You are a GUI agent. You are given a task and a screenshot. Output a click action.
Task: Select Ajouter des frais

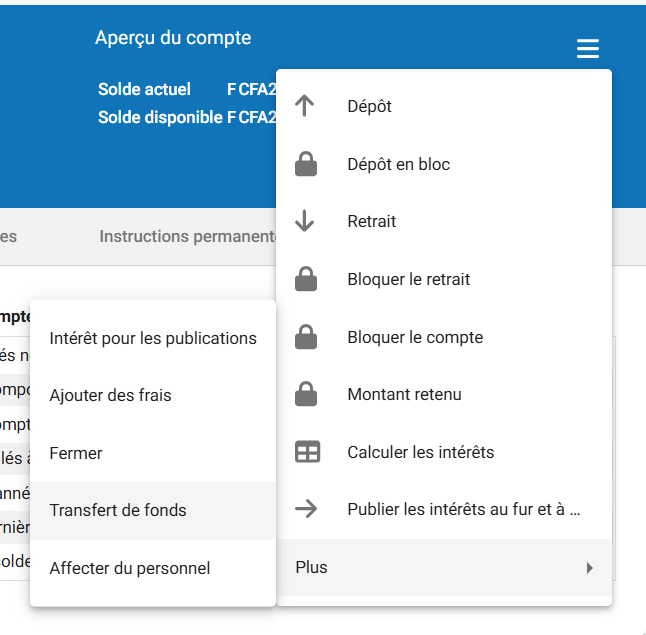pos(110,395)
